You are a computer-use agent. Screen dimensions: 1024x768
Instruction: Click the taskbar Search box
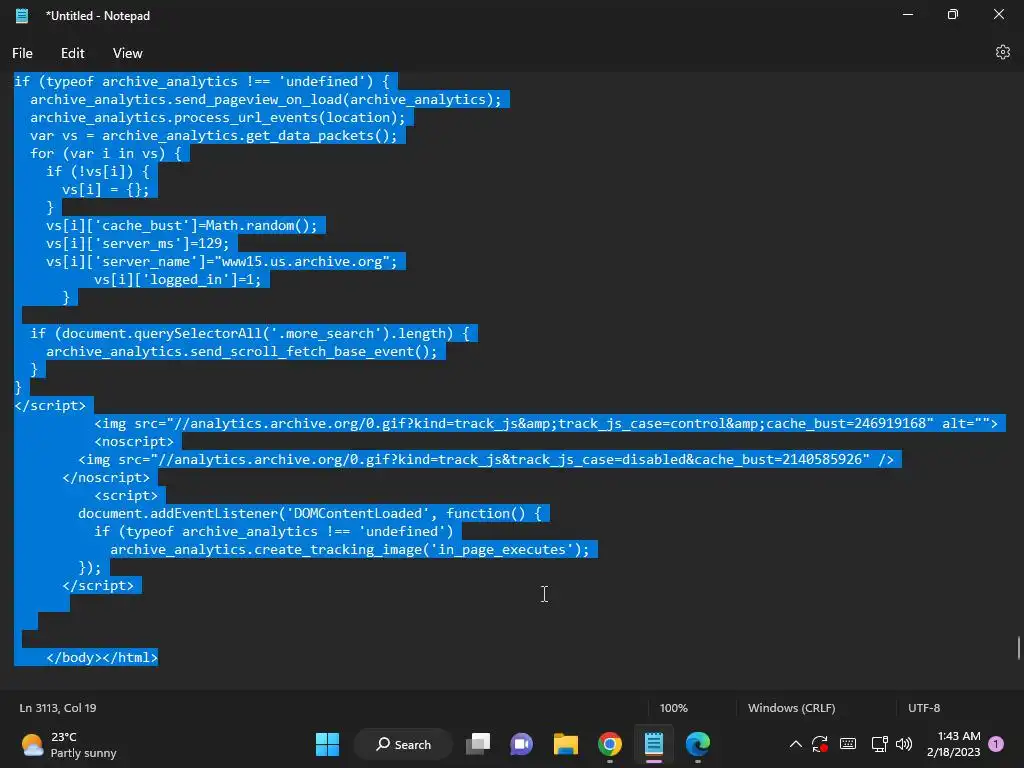click(404, 744)
